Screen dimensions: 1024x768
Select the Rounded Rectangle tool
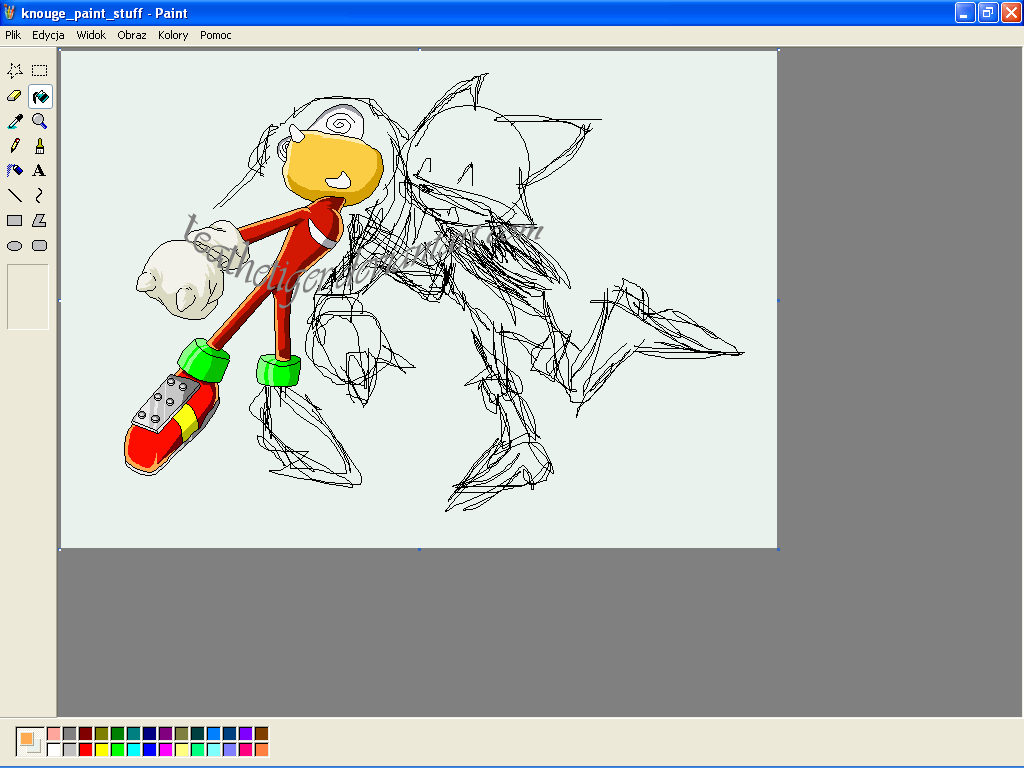pos(40,246)
